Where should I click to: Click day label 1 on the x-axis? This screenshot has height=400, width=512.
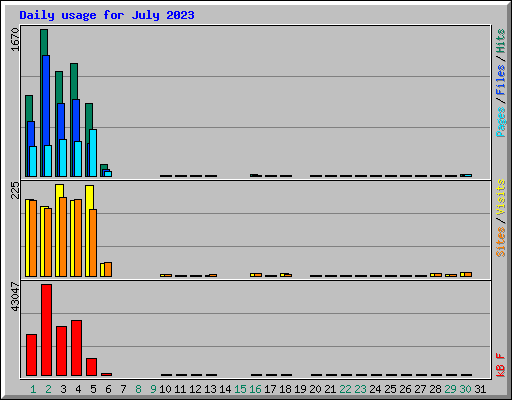[33, 389]
